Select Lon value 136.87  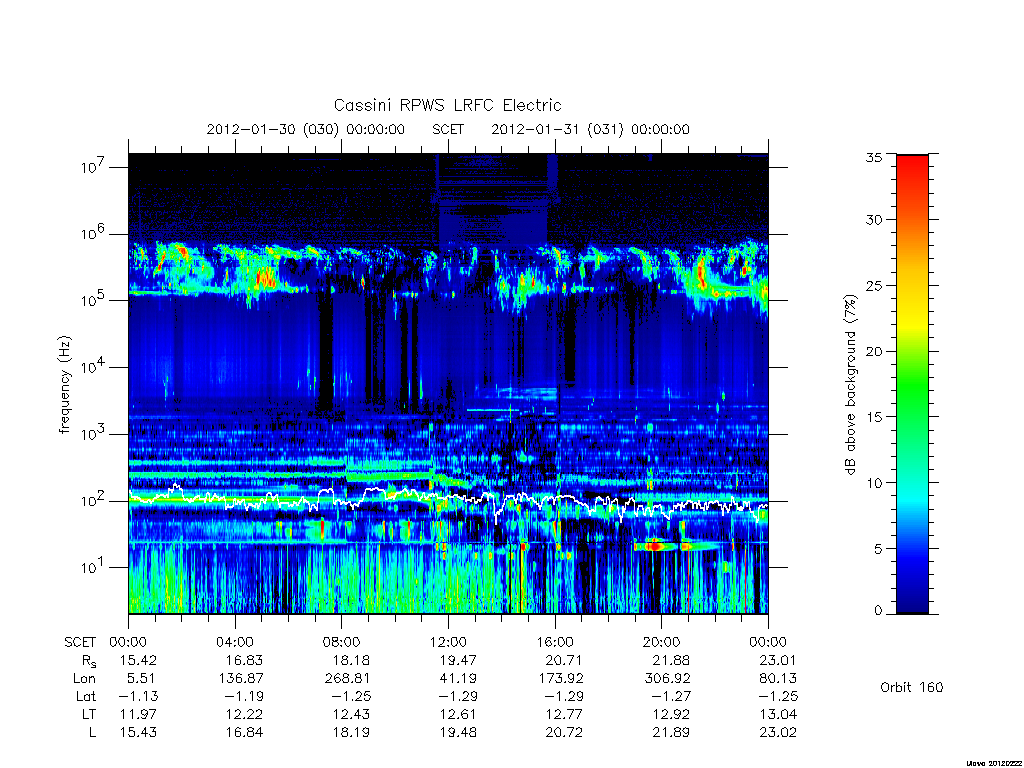(x=240, y=679)
